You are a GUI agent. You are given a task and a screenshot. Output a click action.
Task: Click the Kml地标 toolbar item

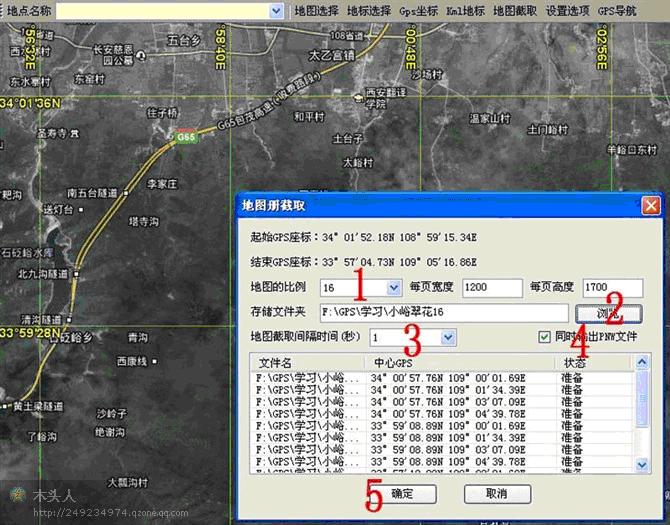[466, 10]
